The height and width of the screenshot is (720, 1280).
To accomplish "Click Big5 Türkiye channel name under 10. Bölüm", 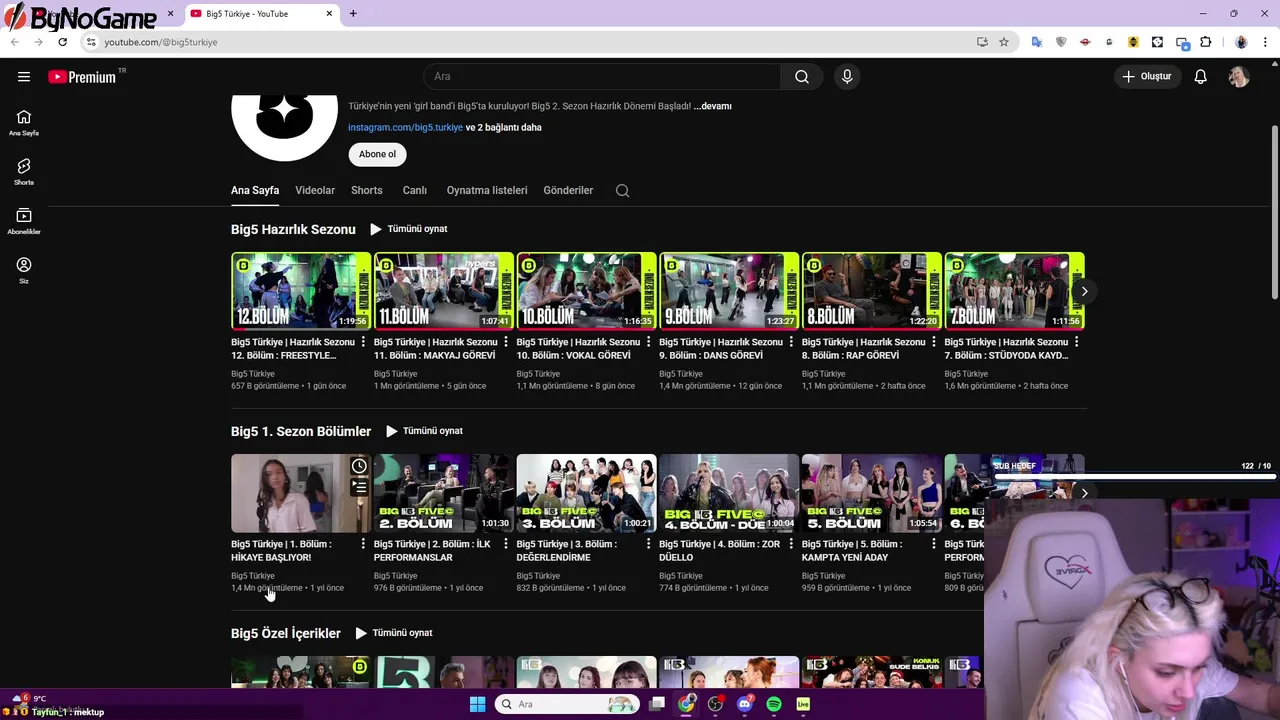I will click(538, 374).
